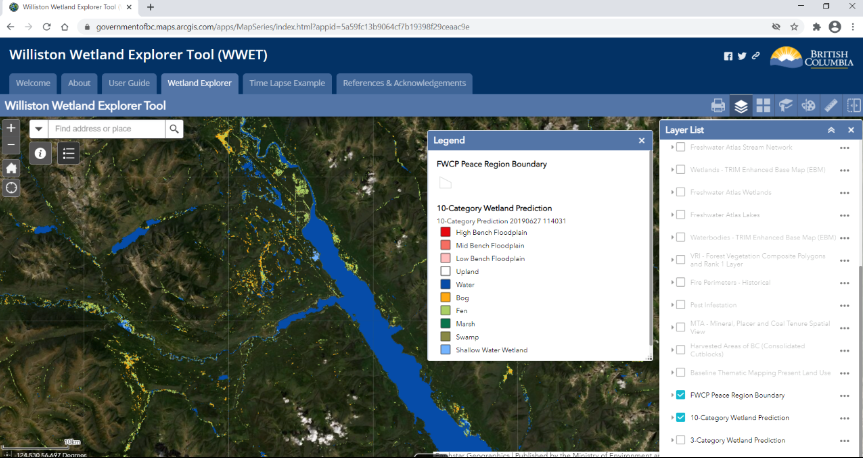Find my location on the map

11,188
